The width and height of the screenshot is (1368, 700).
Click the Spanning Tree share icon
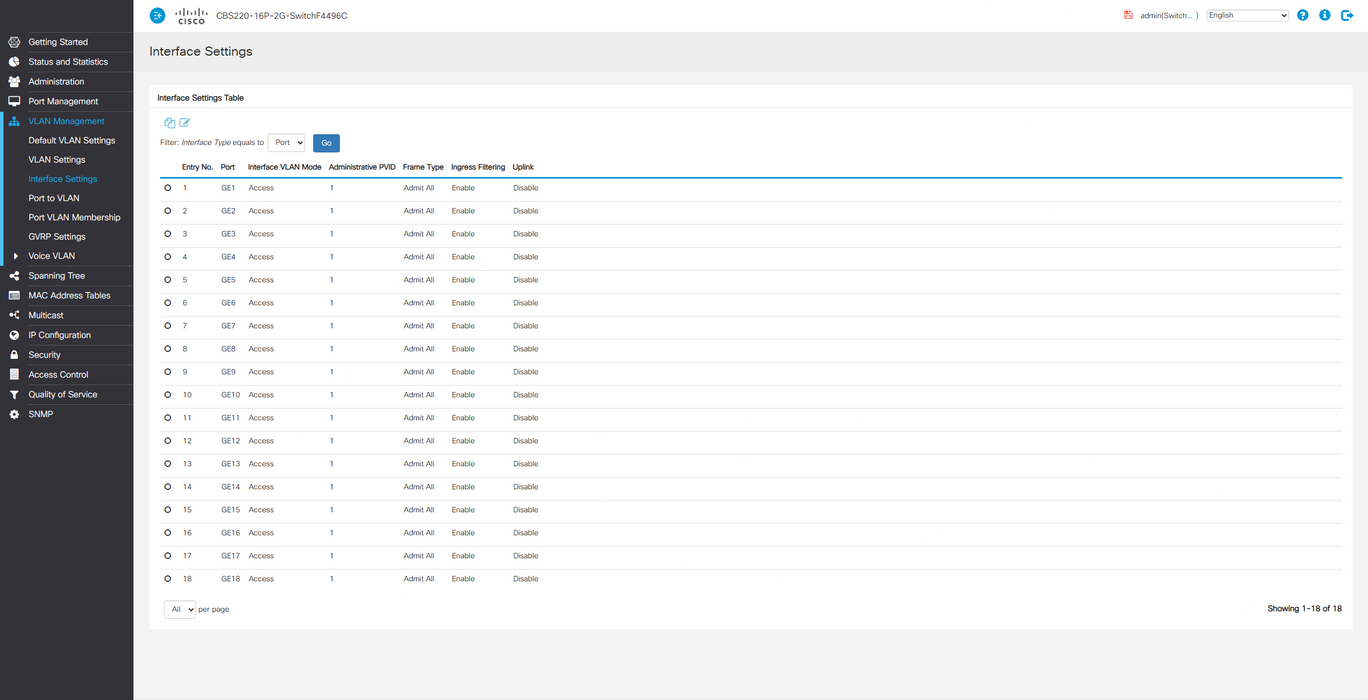[x=14, y=276]
